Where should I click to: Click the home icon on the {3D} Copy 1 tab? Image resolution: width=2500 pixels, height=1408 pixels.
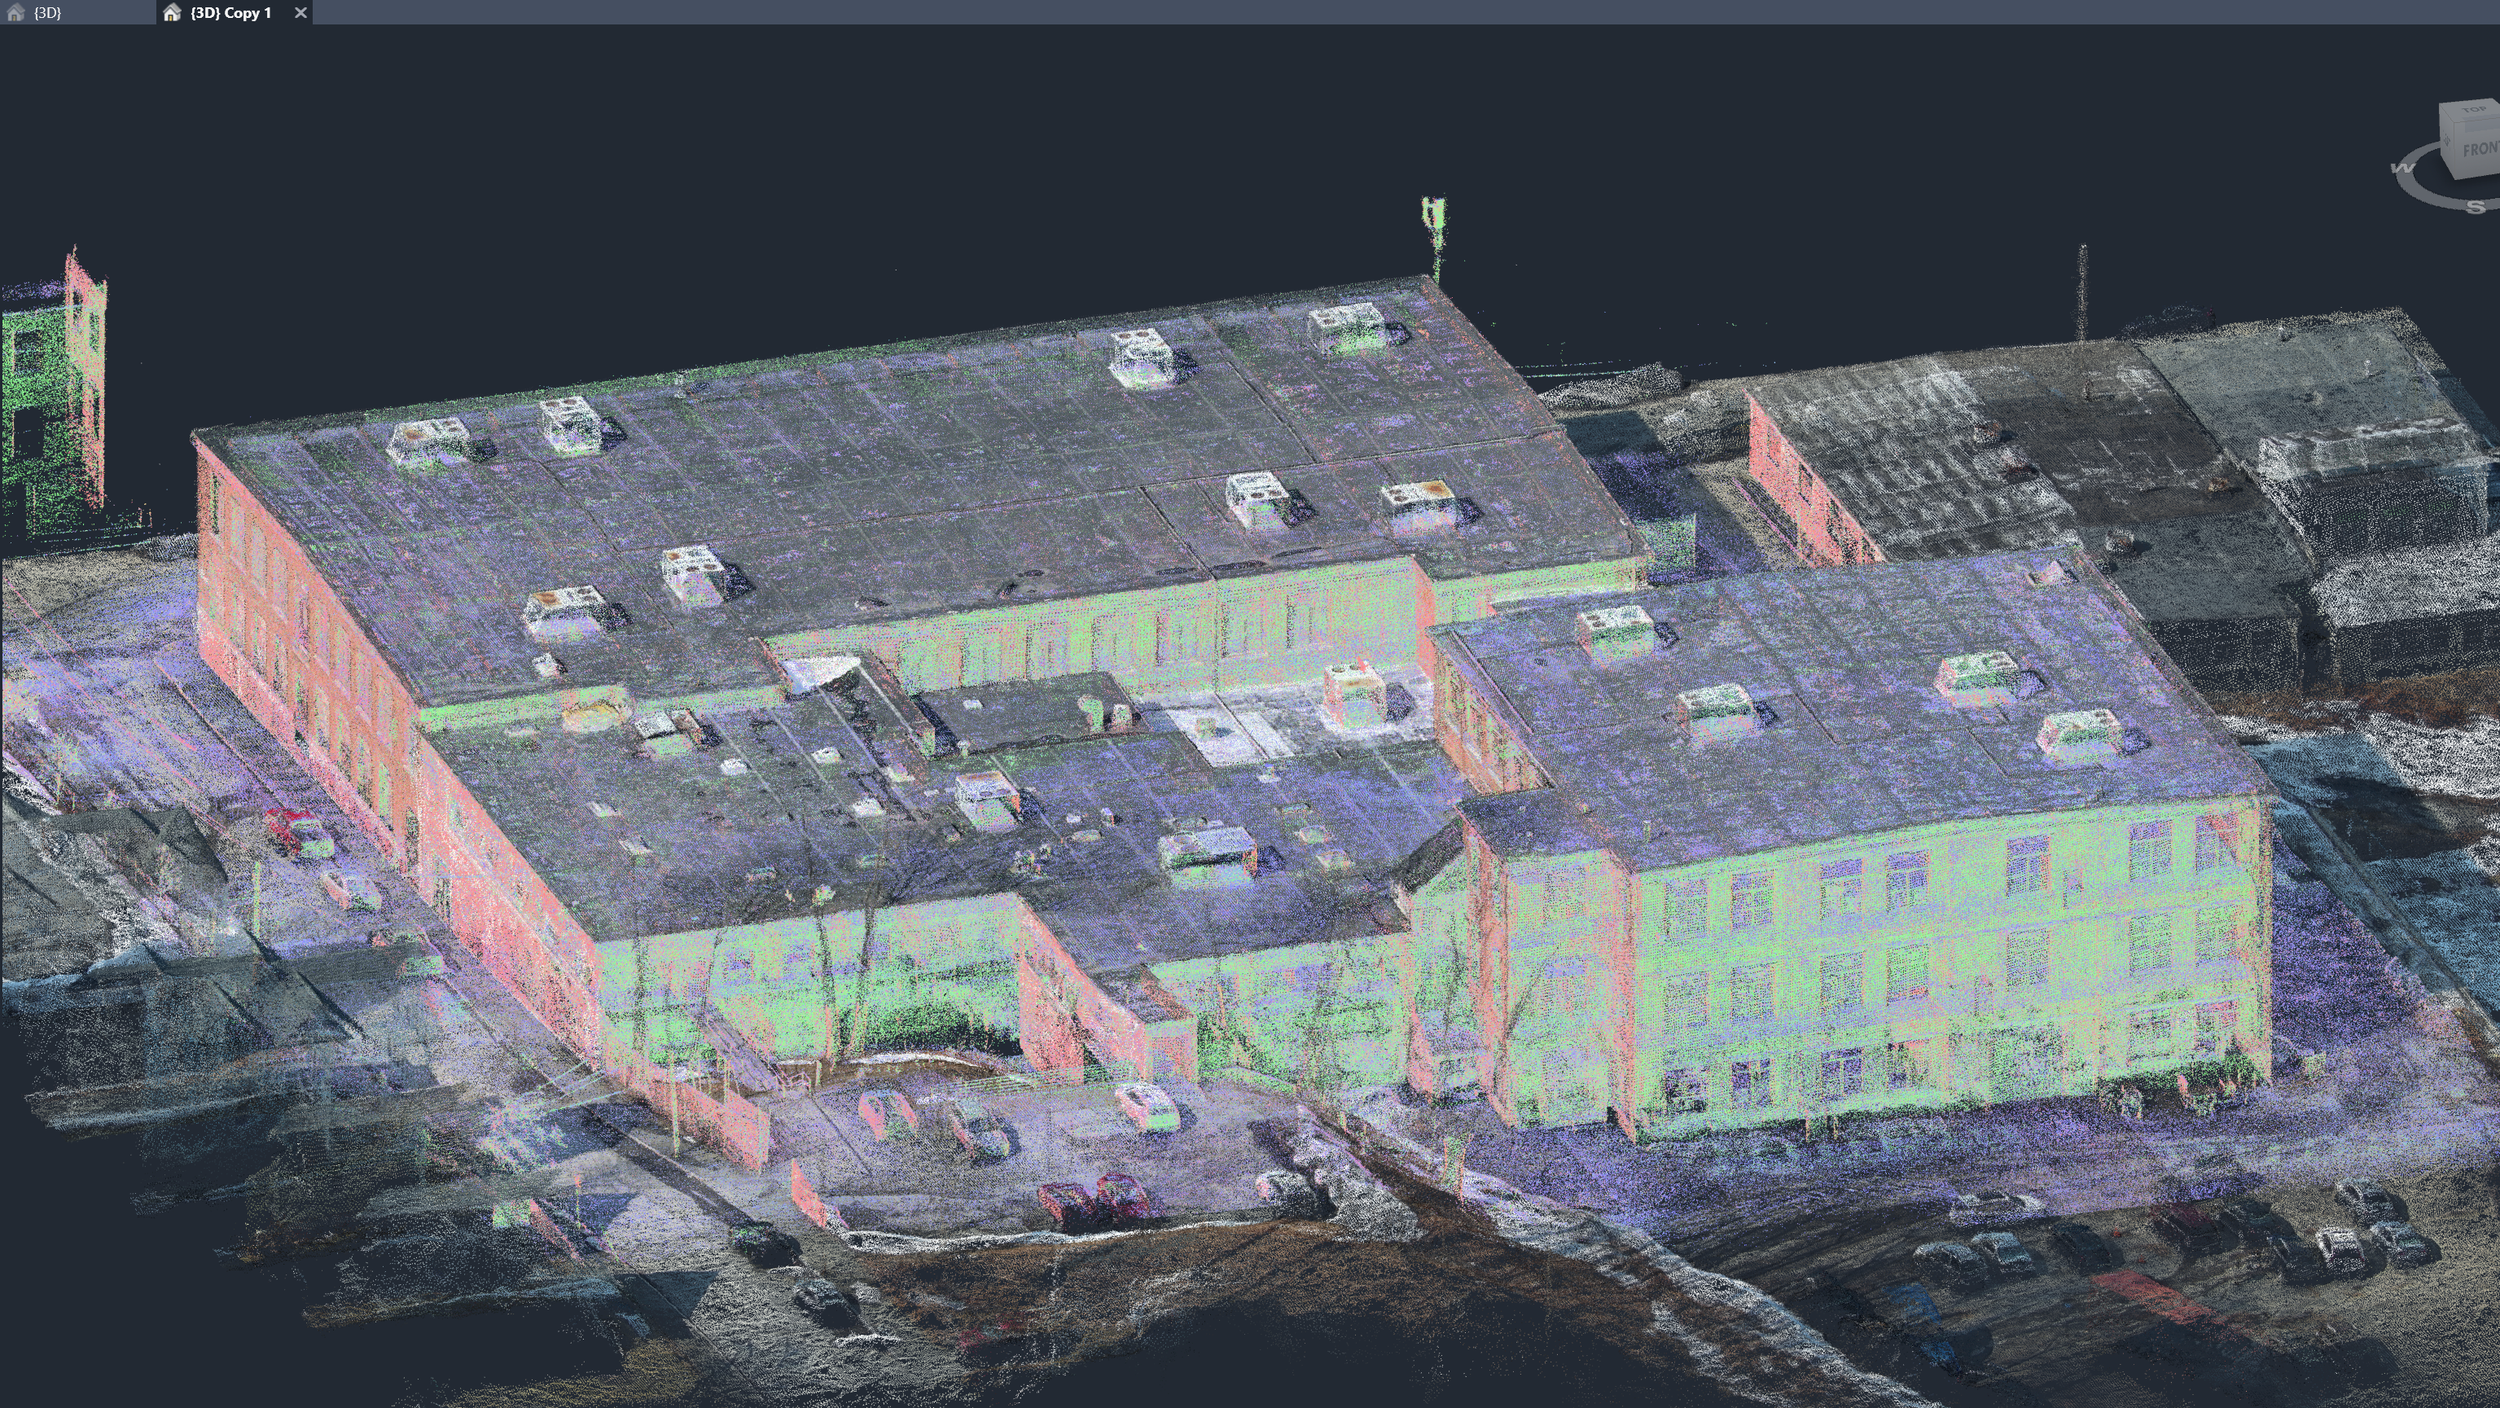(x=172, y=13)
